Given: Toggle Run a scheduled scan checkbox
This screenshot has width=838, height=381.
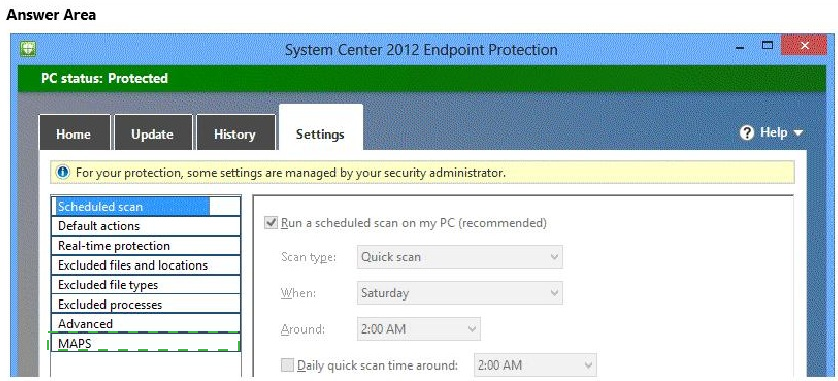Looking at the screenshot, I should coord(271,222).
